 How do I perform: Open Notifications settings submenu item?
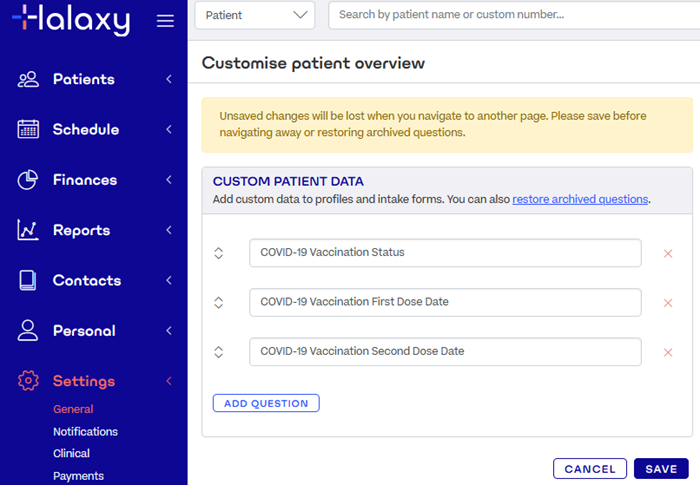pos(85,432)
